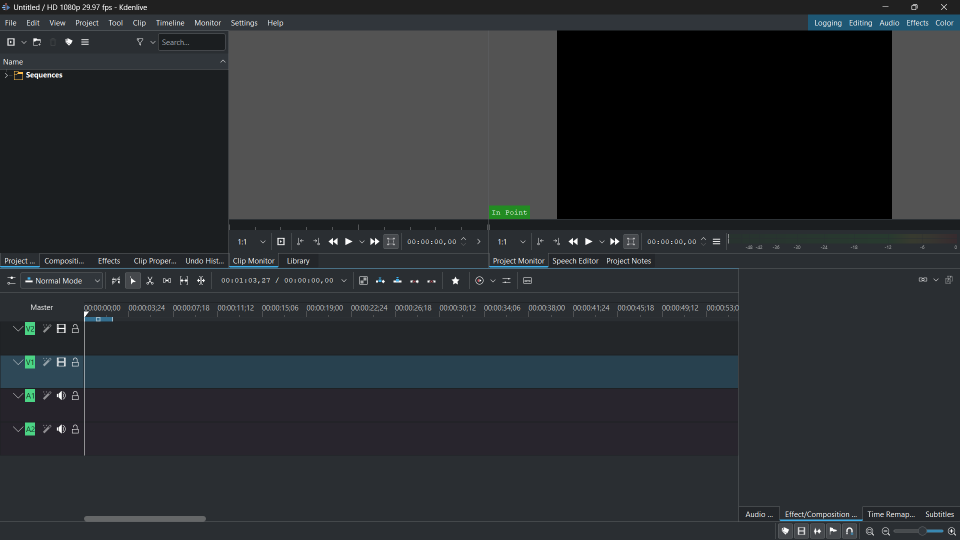Collapse track V2 with chevron
Image resolution: width=960 pixels, height=540 pixels.
18,329
